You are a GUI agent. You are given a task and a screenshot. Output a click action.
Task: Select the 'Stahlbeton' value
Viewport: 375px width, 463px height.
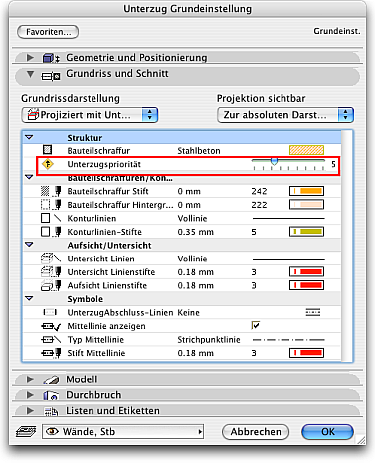click(199, 151)
